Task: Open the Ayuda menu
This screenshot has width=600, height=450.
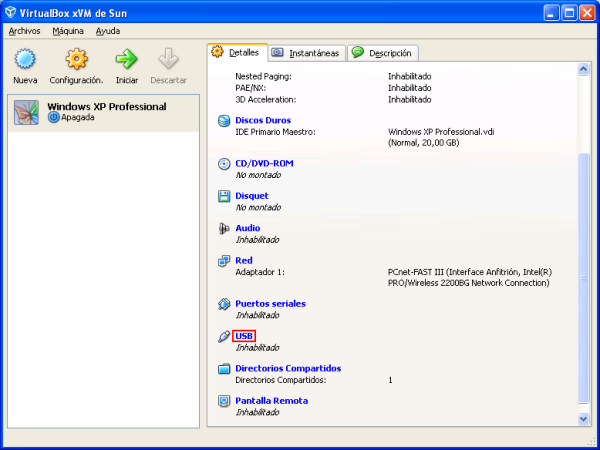Action: coord(107,31)
